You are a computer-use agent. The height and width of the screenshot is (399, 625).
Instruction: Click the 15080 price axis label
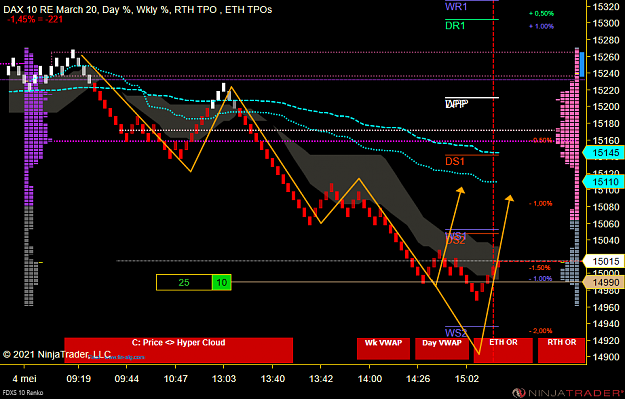pyautogui.click(x=606, y=206)
